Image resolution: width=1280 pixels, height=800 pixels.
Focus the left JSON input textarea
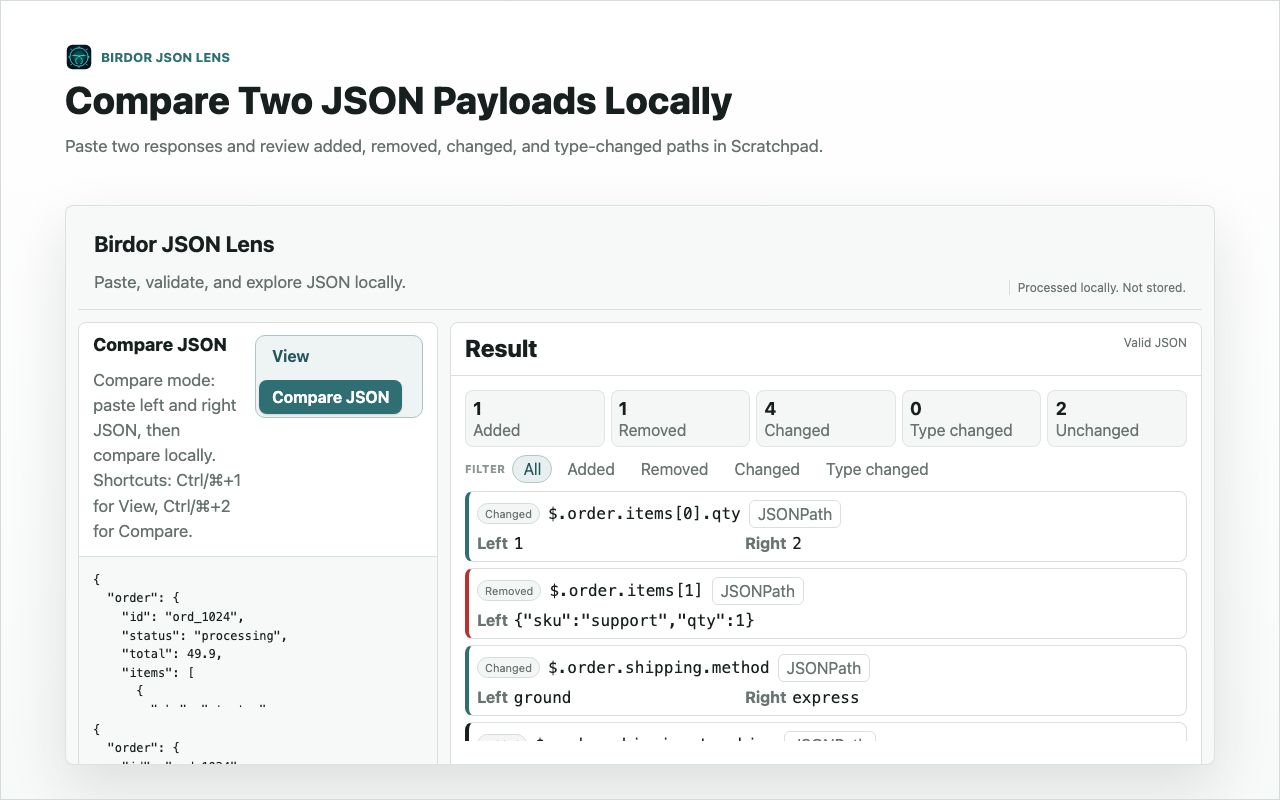(x=258, y=637)
